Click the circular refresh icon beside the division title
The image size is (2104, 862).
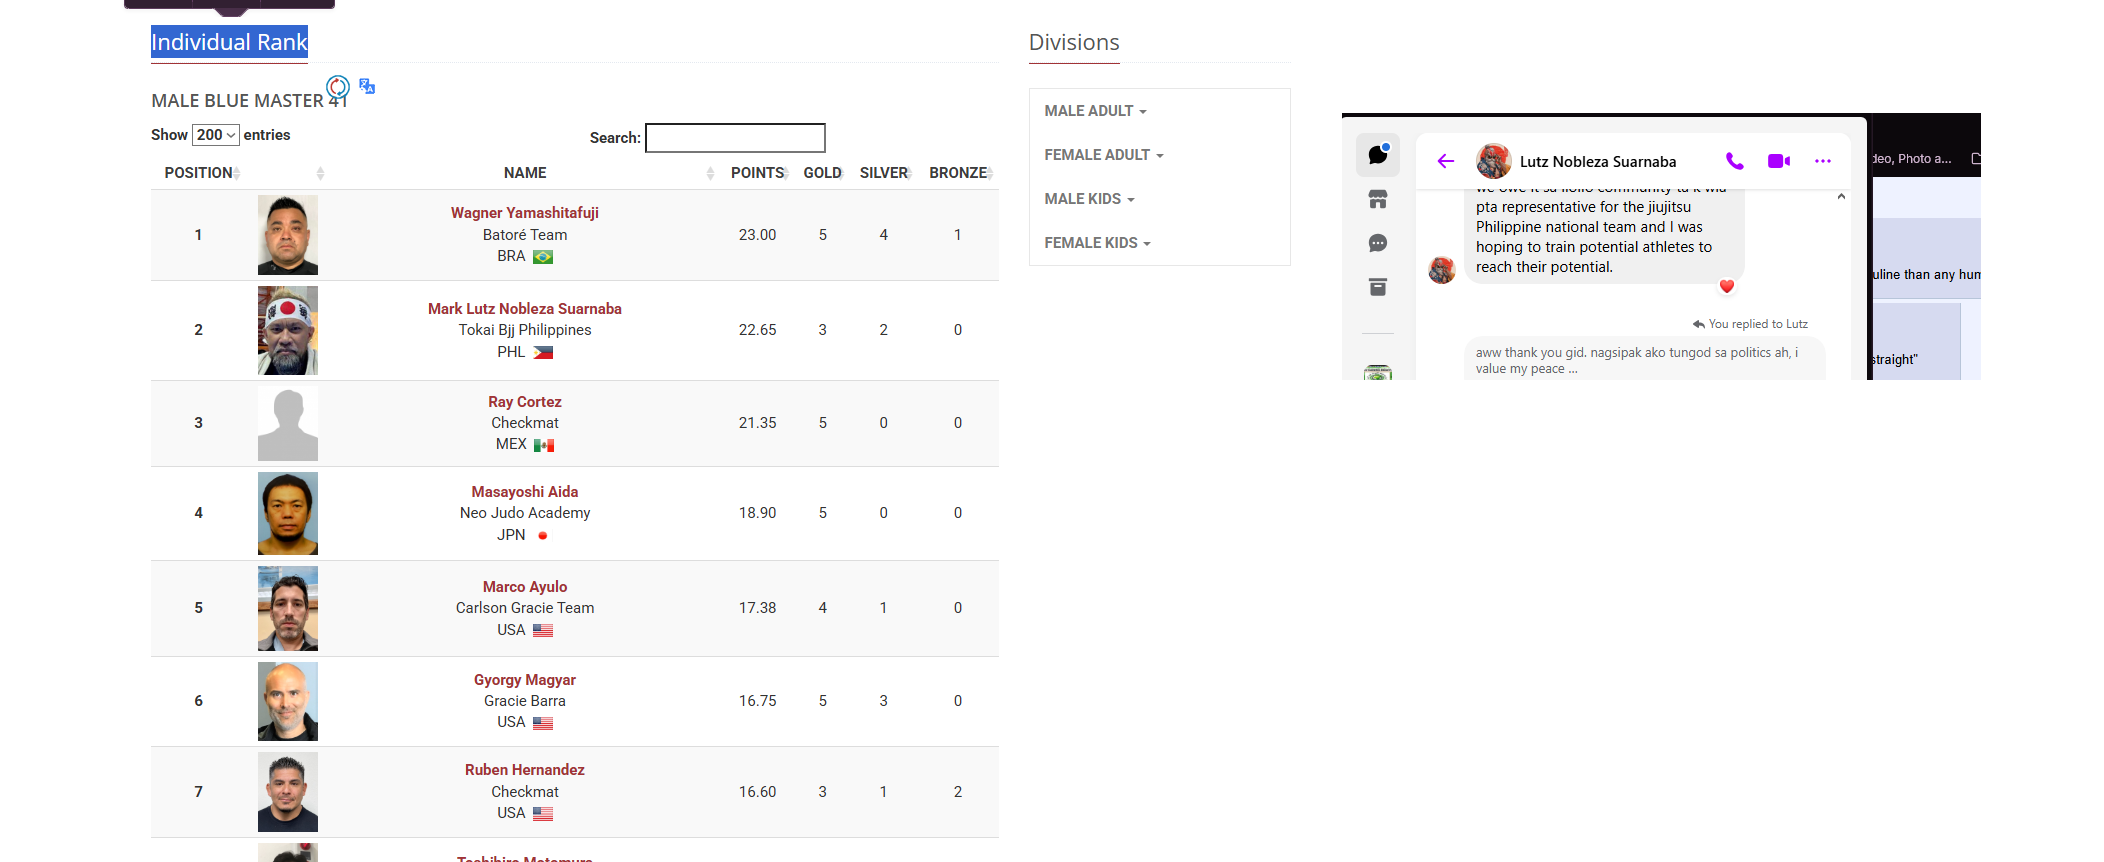coord(338,87)
